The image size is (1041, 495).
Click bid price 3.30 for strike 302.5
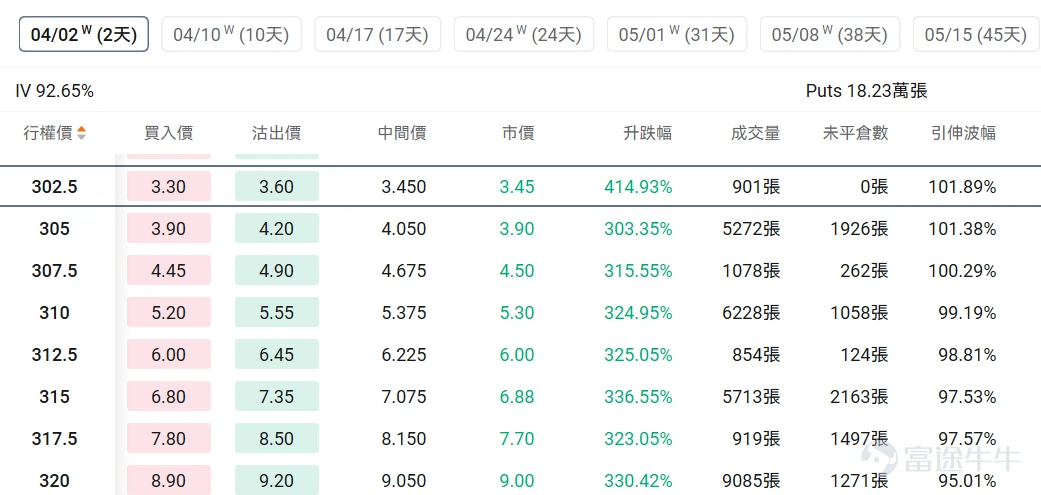[169, 186]
